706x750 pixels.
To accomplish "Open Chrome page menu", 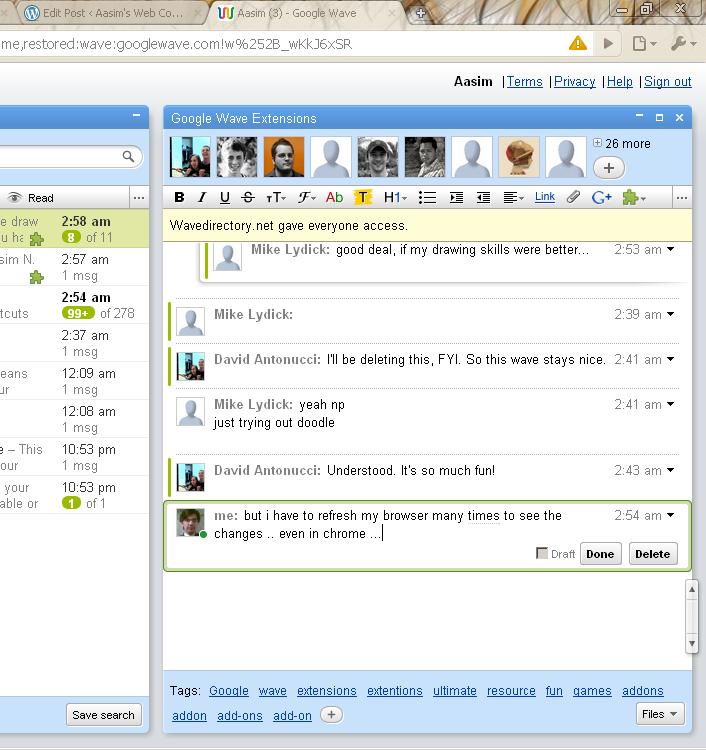I will [x=644, y=44].
